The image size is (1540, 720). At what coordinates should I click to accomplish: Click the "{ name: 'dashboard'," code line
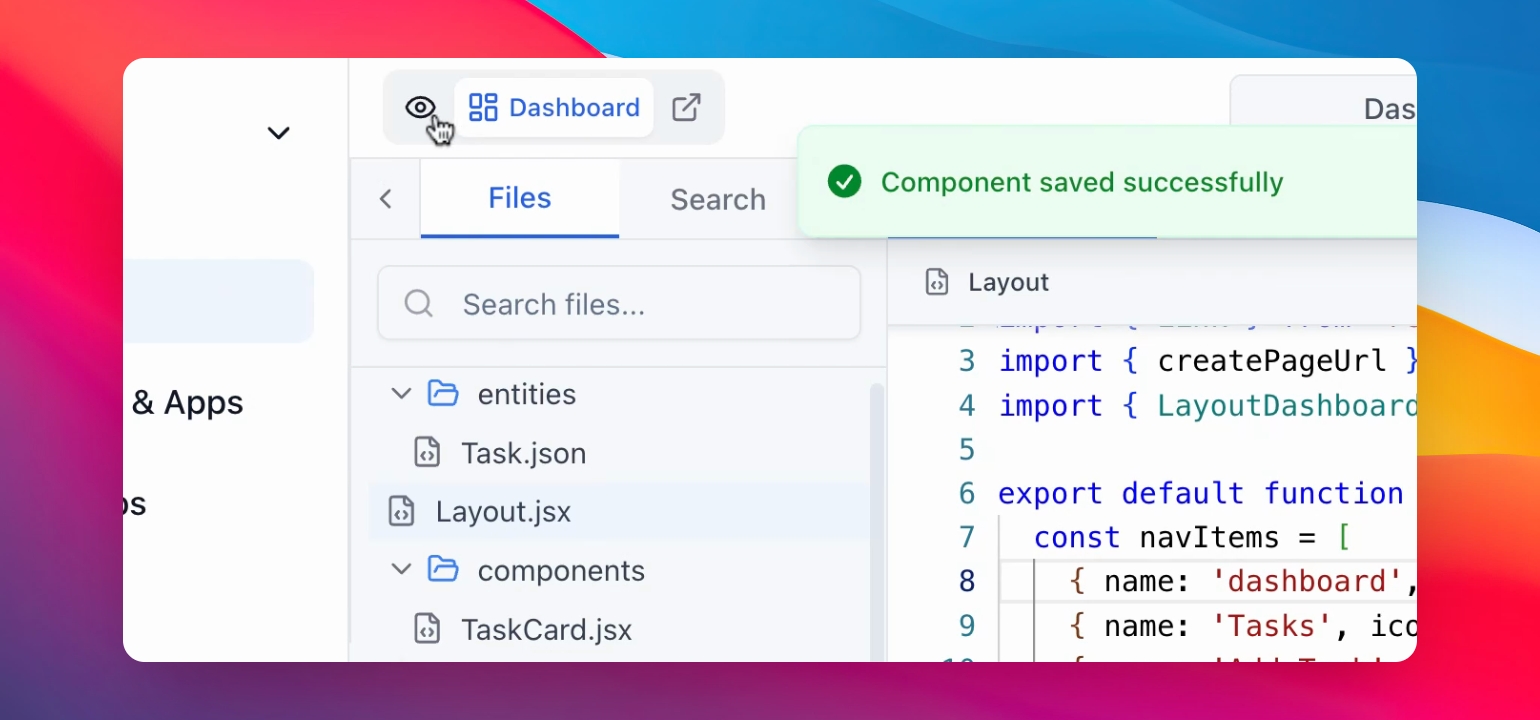[x=1243, y=581]
